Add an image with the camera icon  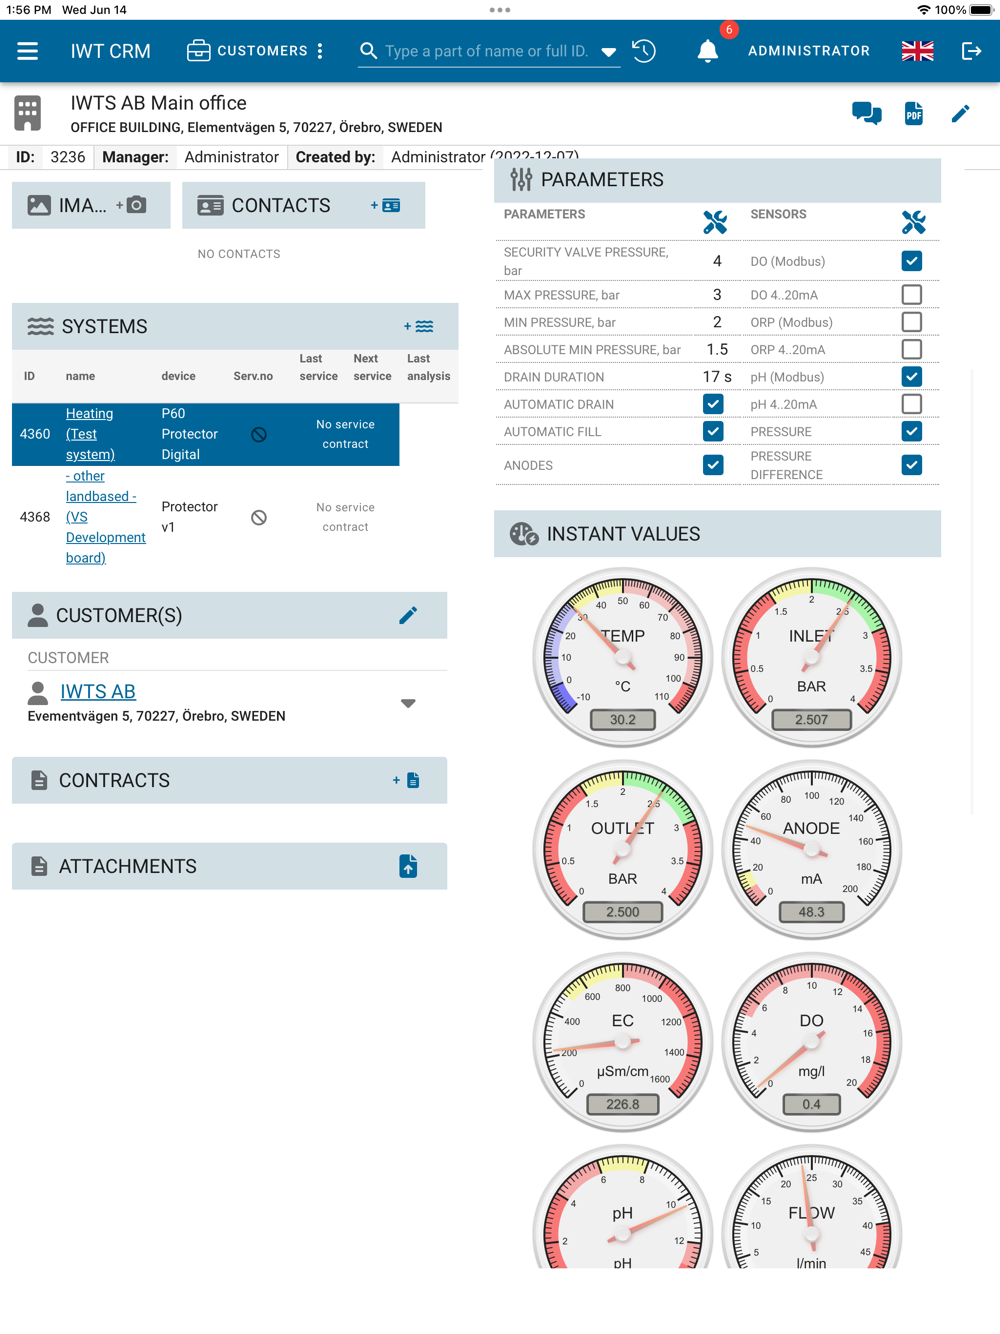[x=132, y=205]
